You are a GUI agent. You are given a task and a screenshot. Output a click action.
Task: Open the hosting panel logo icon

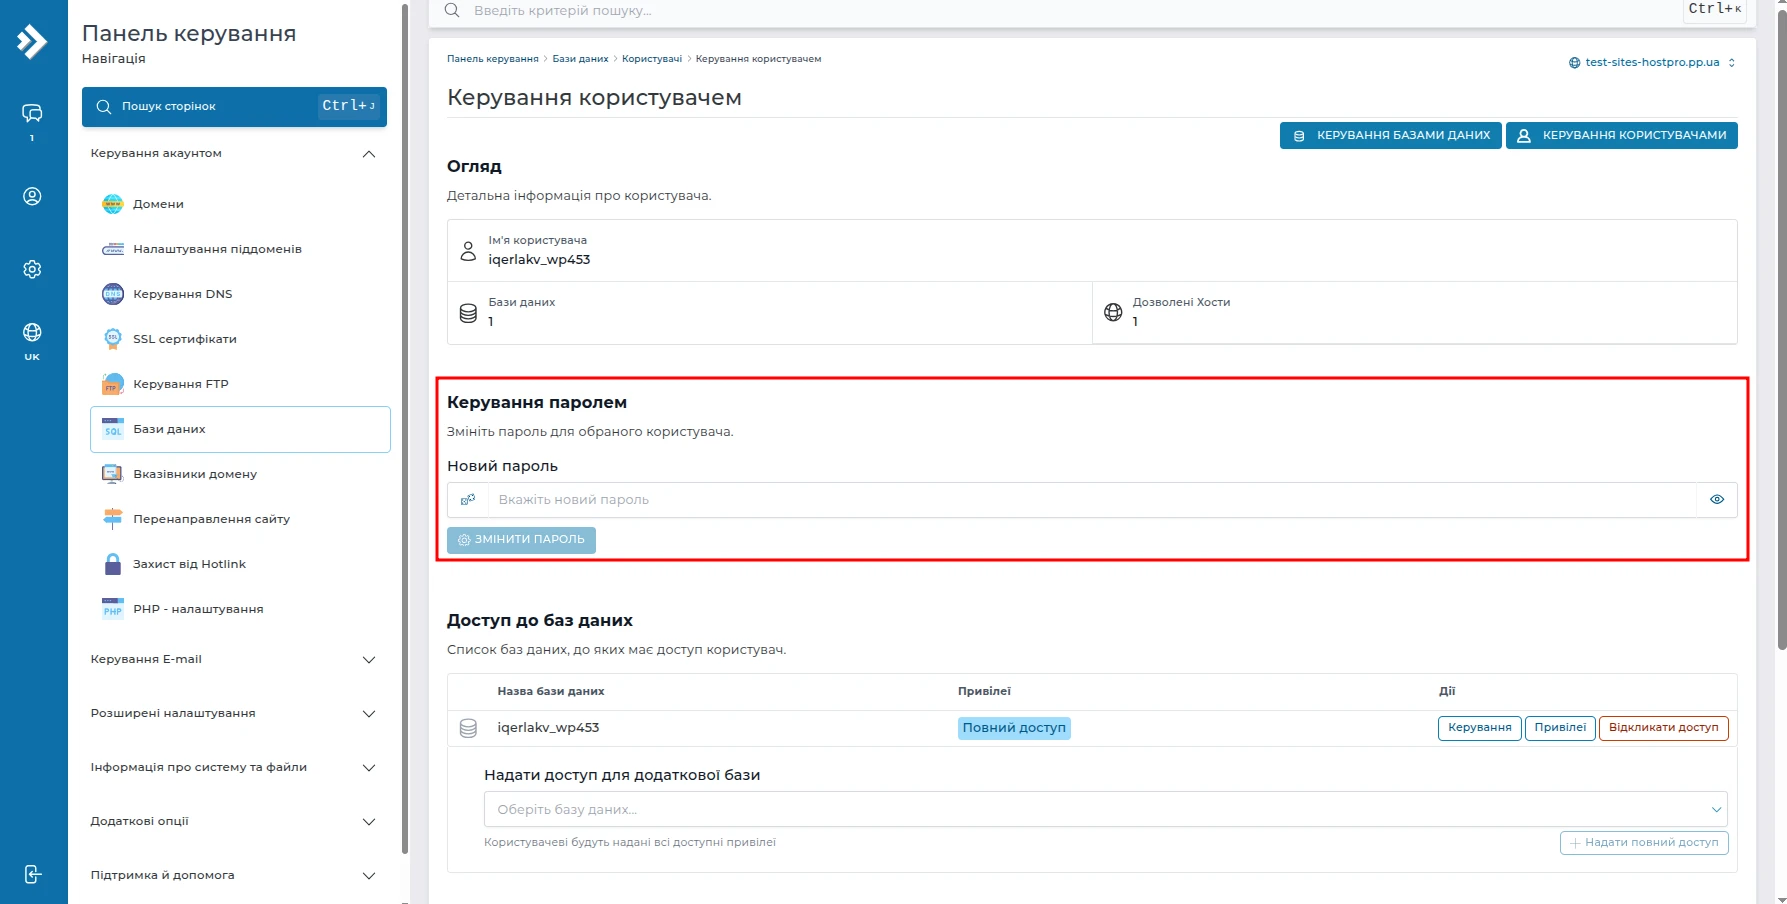(x=32, y=41)
